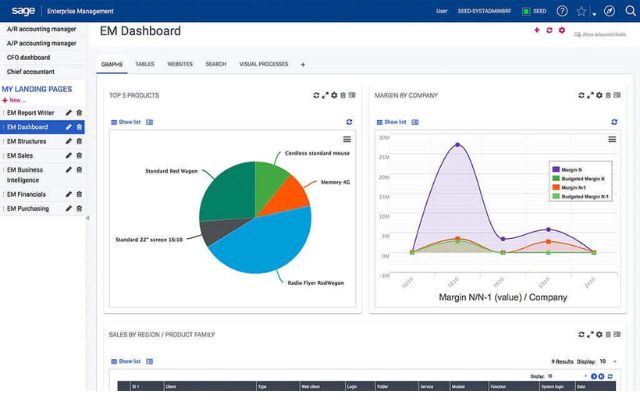
Task: Delete EM Financials landing page
Action: pos(79,194)
